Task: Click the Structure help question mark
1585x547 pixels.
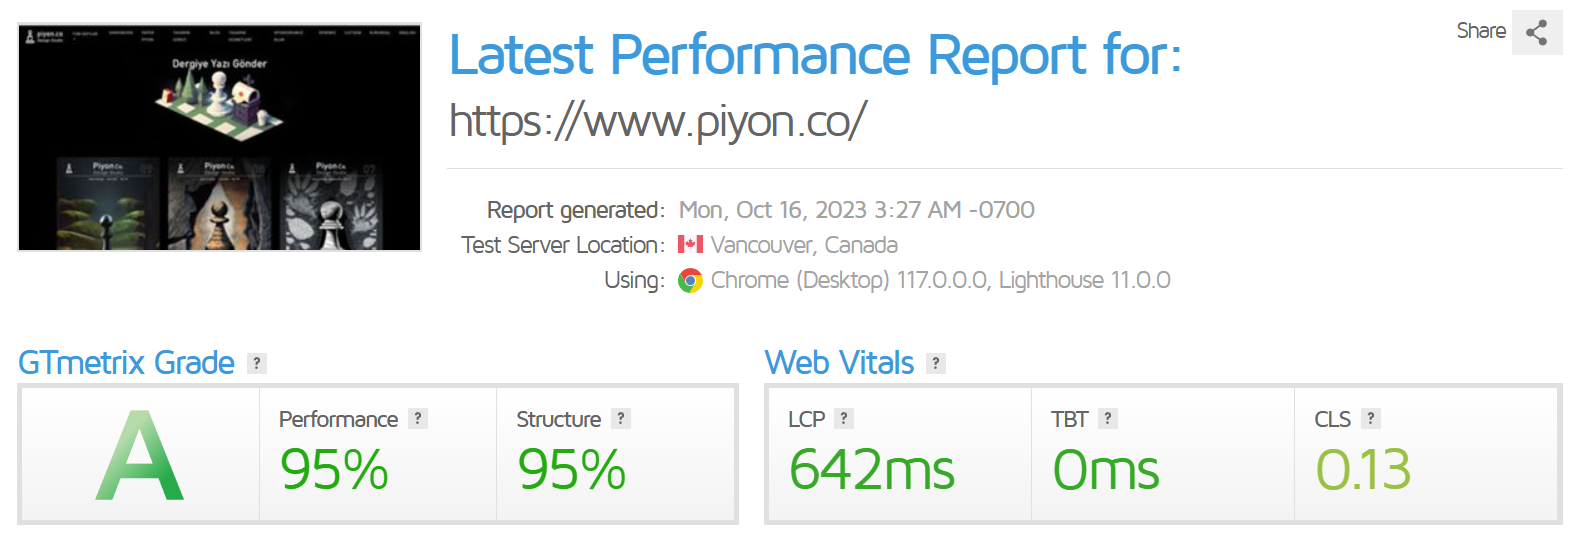Action: pos(621,419)
